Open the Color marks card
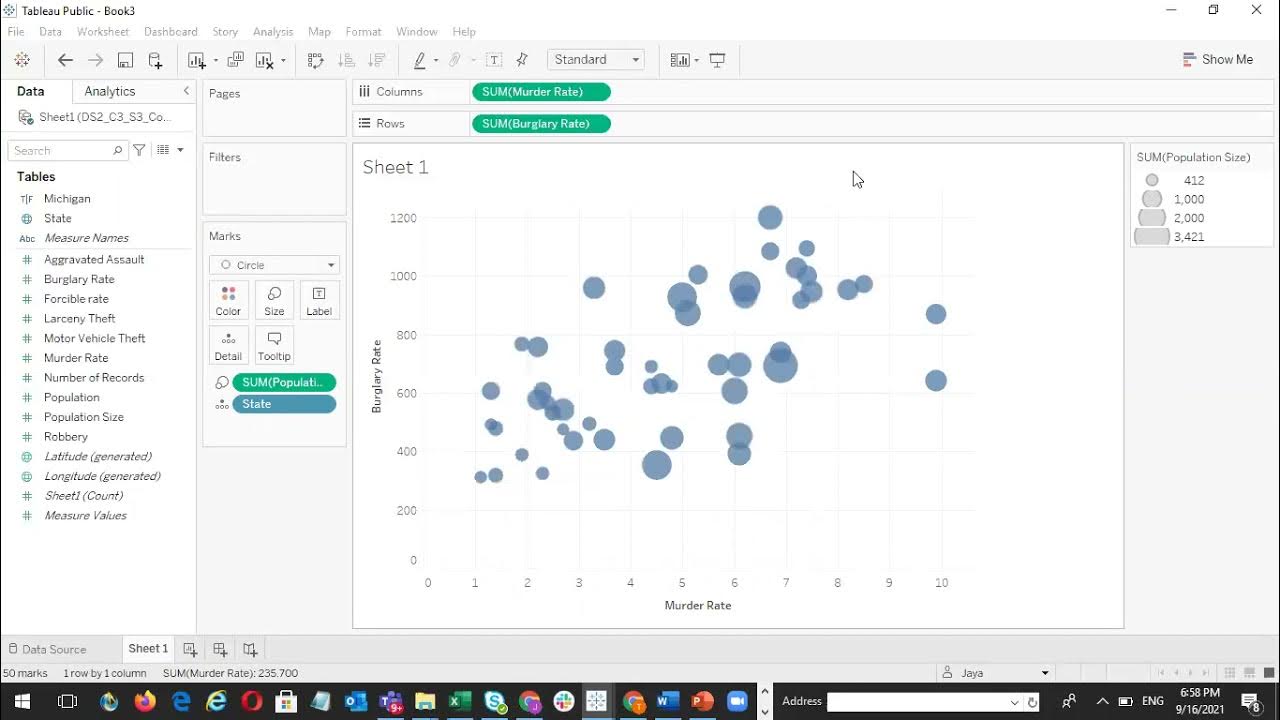This screenshot has height=720, width=1280. point(228,300)
